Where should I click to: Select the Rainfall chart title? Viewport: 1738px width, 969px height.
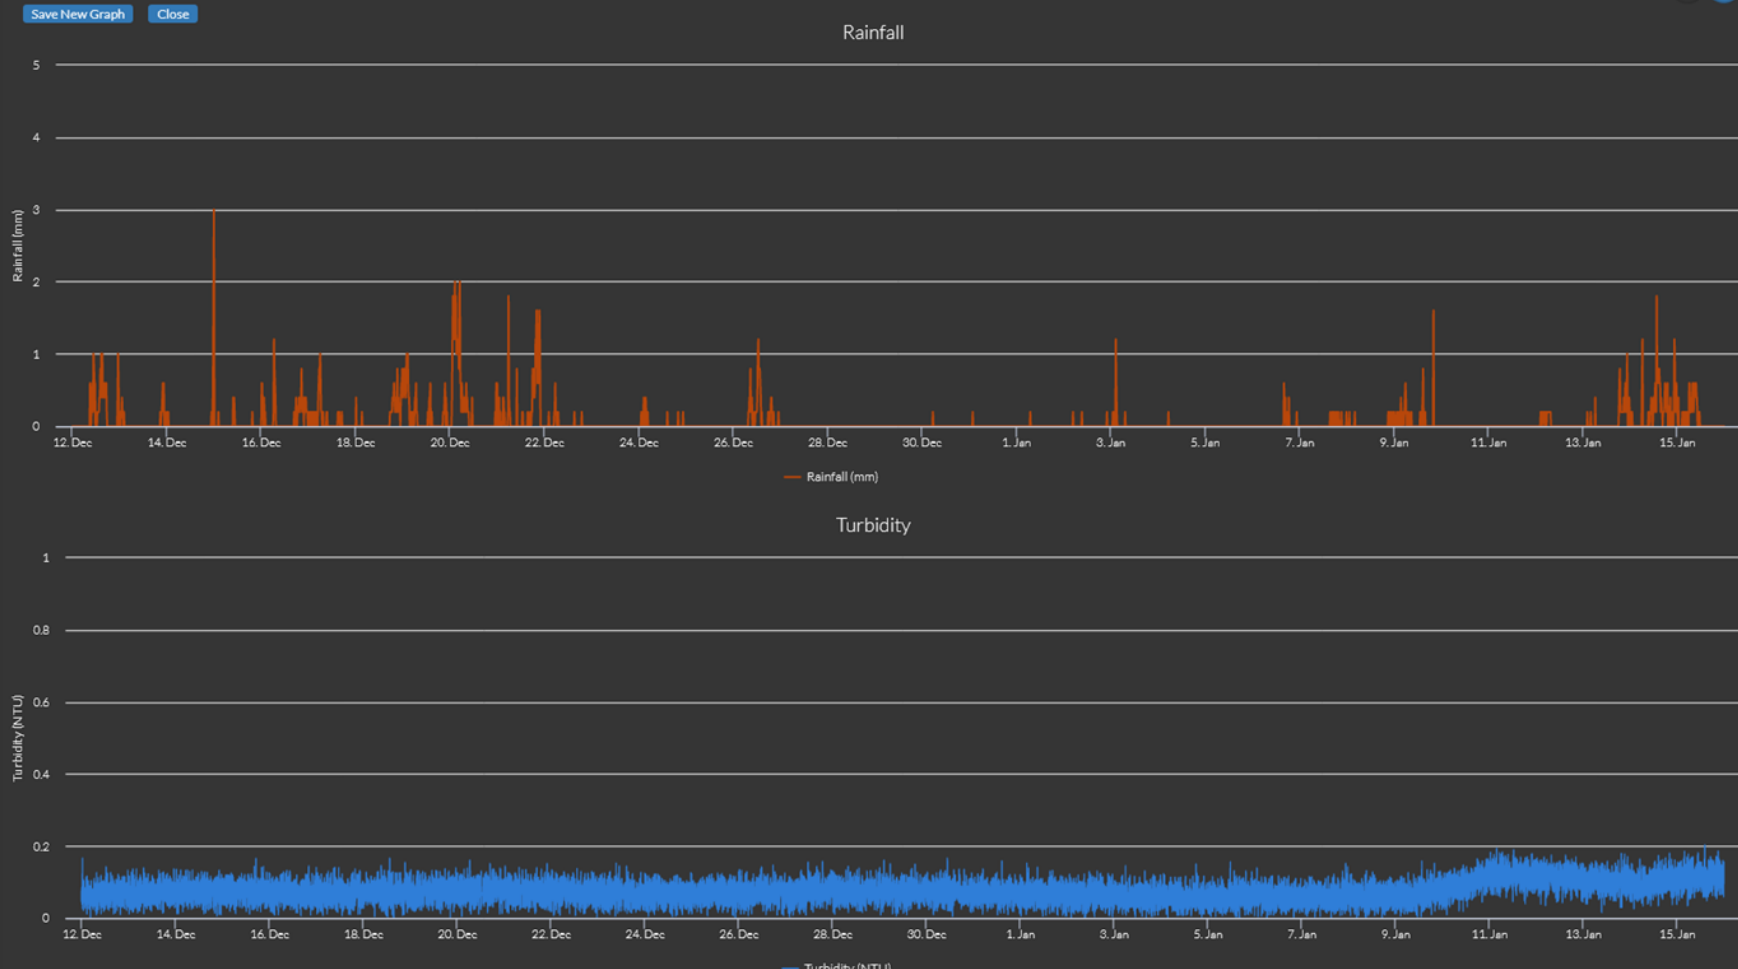872,32
